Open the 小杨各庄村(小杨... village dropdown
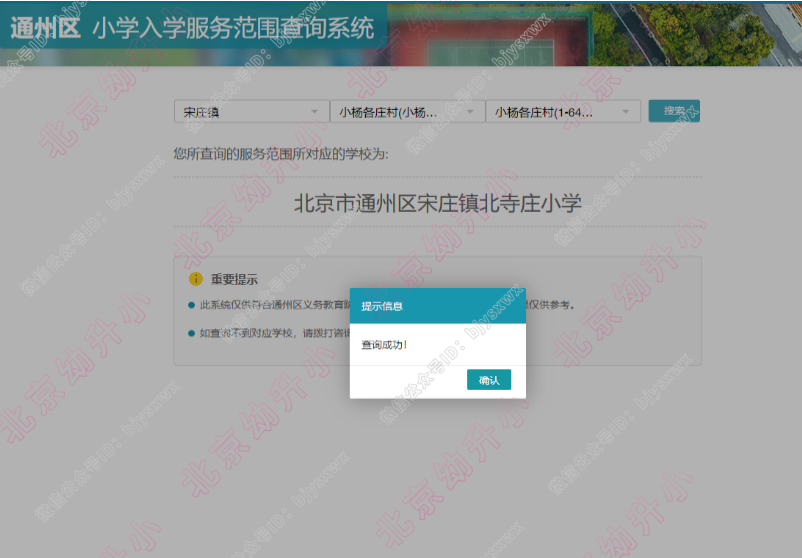802x558 pixels. (407, 112)
